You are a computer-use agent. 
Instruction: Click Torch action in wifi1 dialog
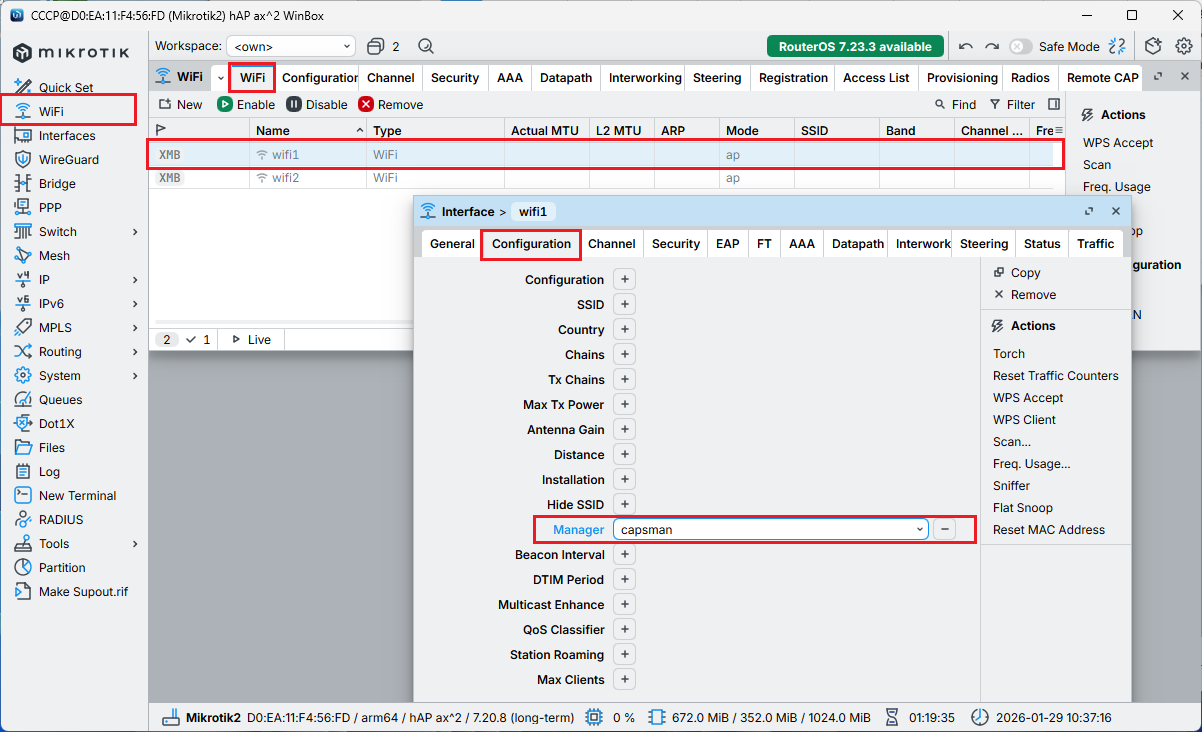1009,353
